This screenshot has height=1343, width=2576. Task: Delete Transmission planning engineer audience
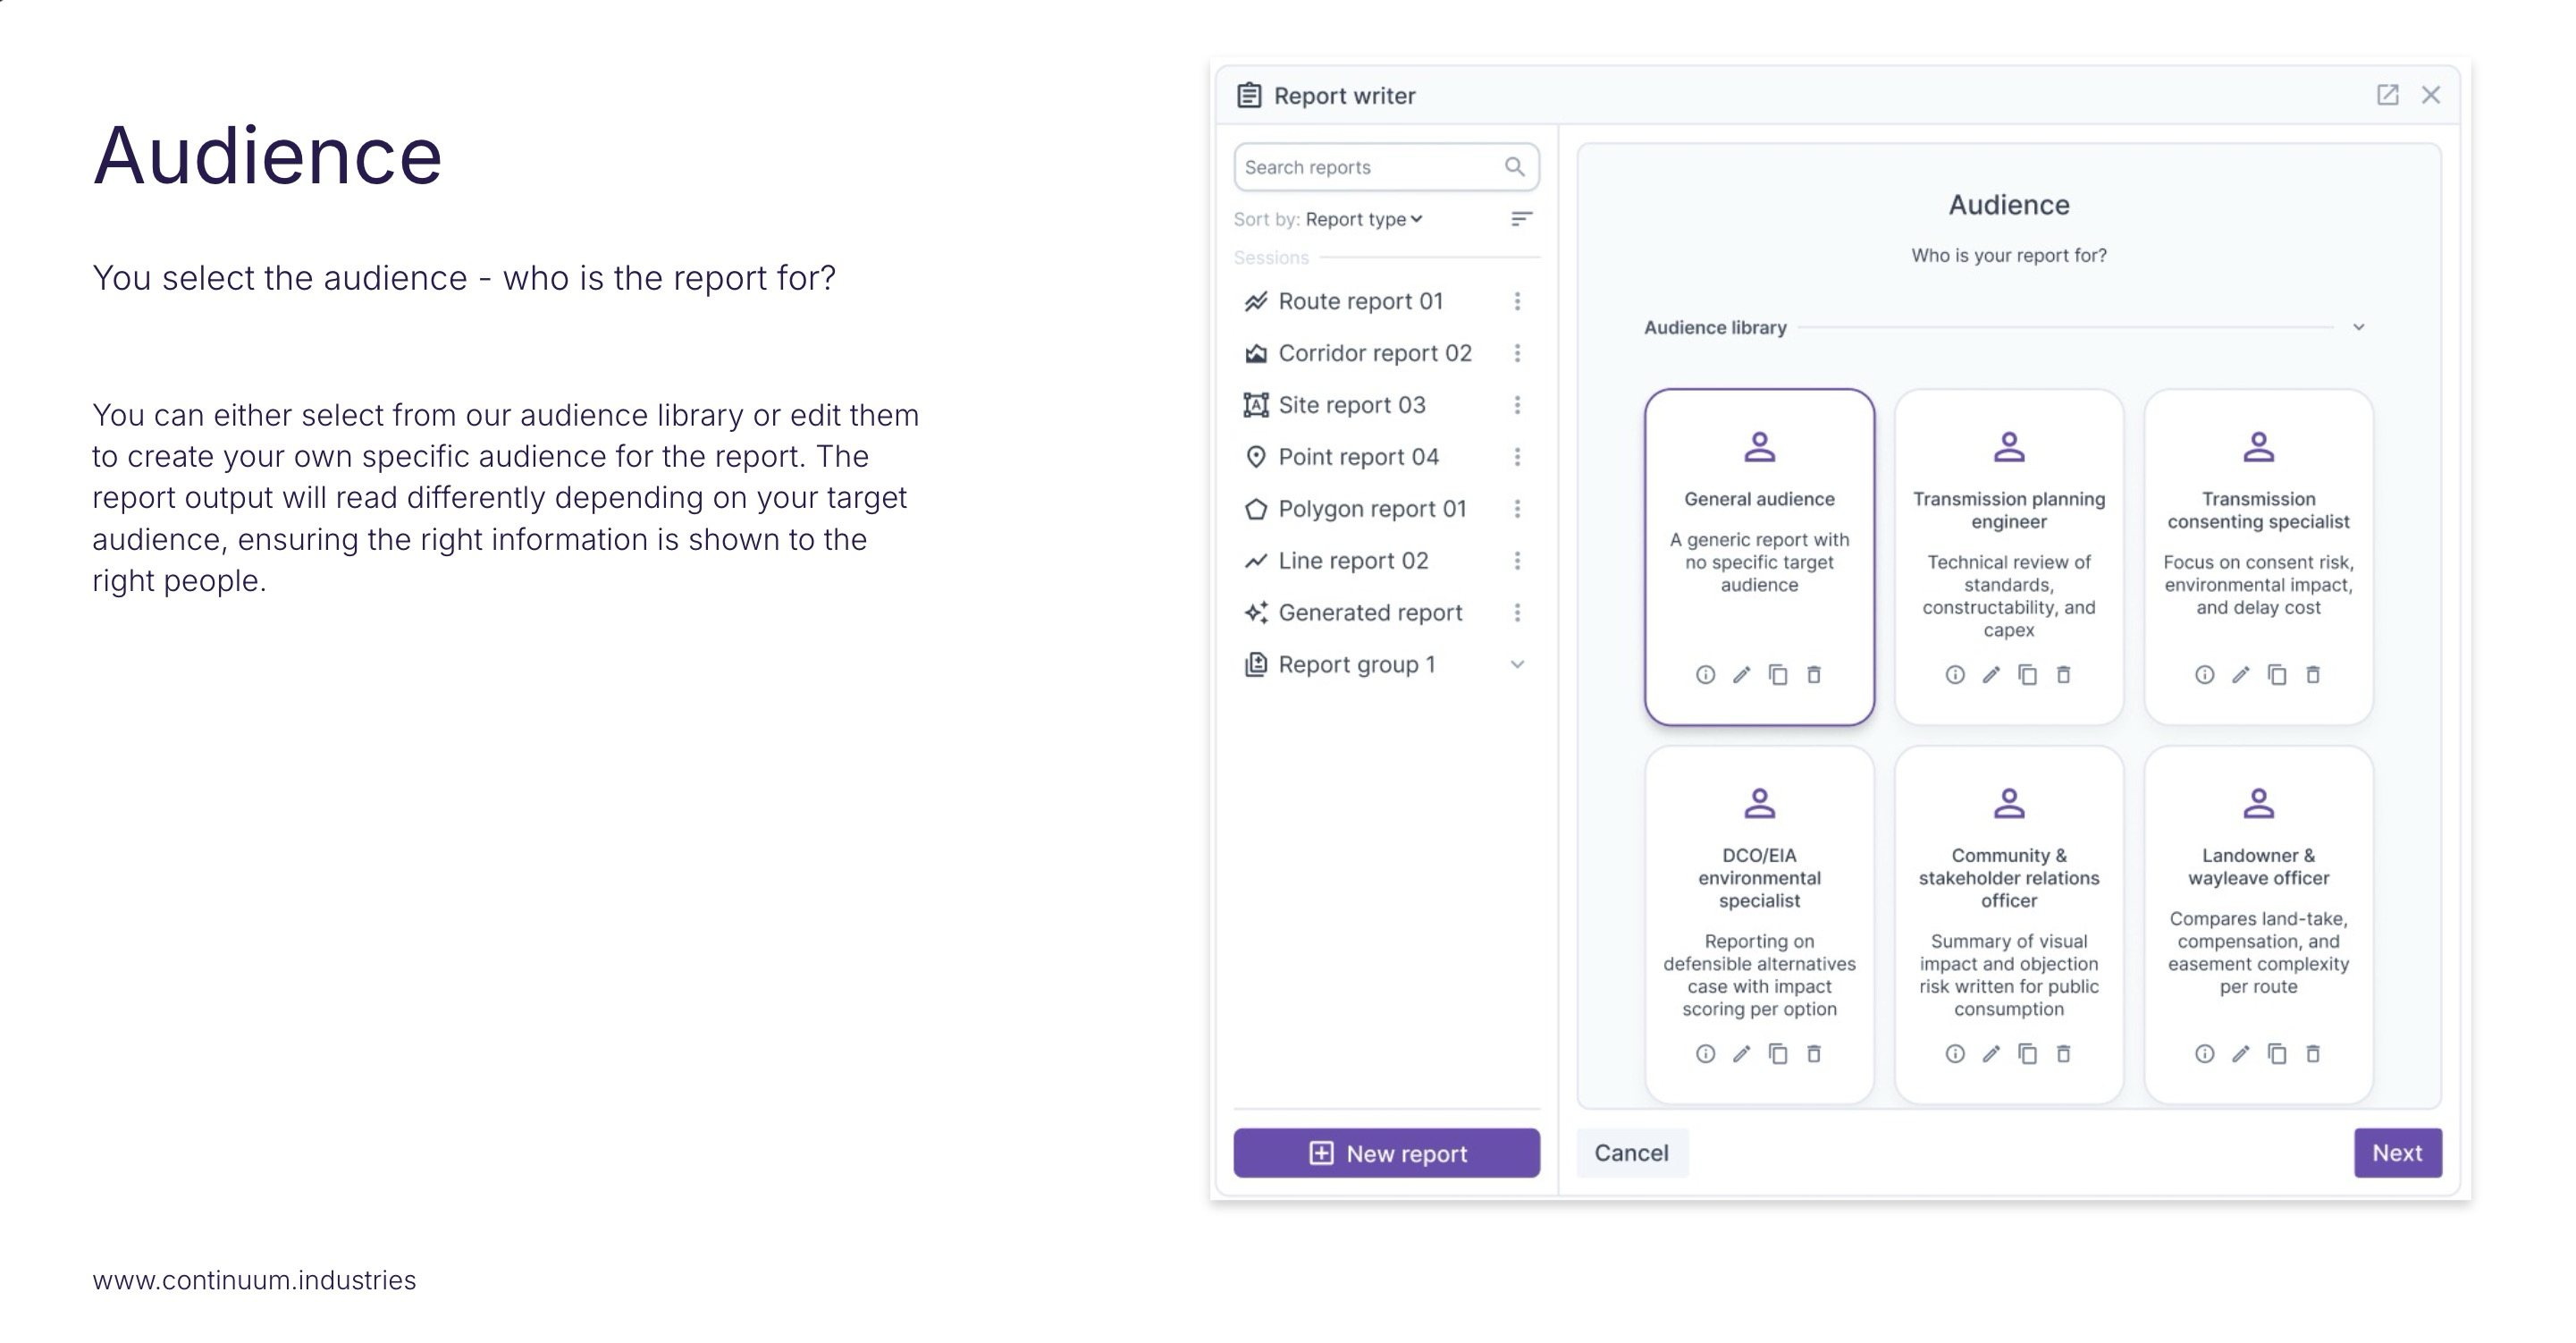[2063, 675]
